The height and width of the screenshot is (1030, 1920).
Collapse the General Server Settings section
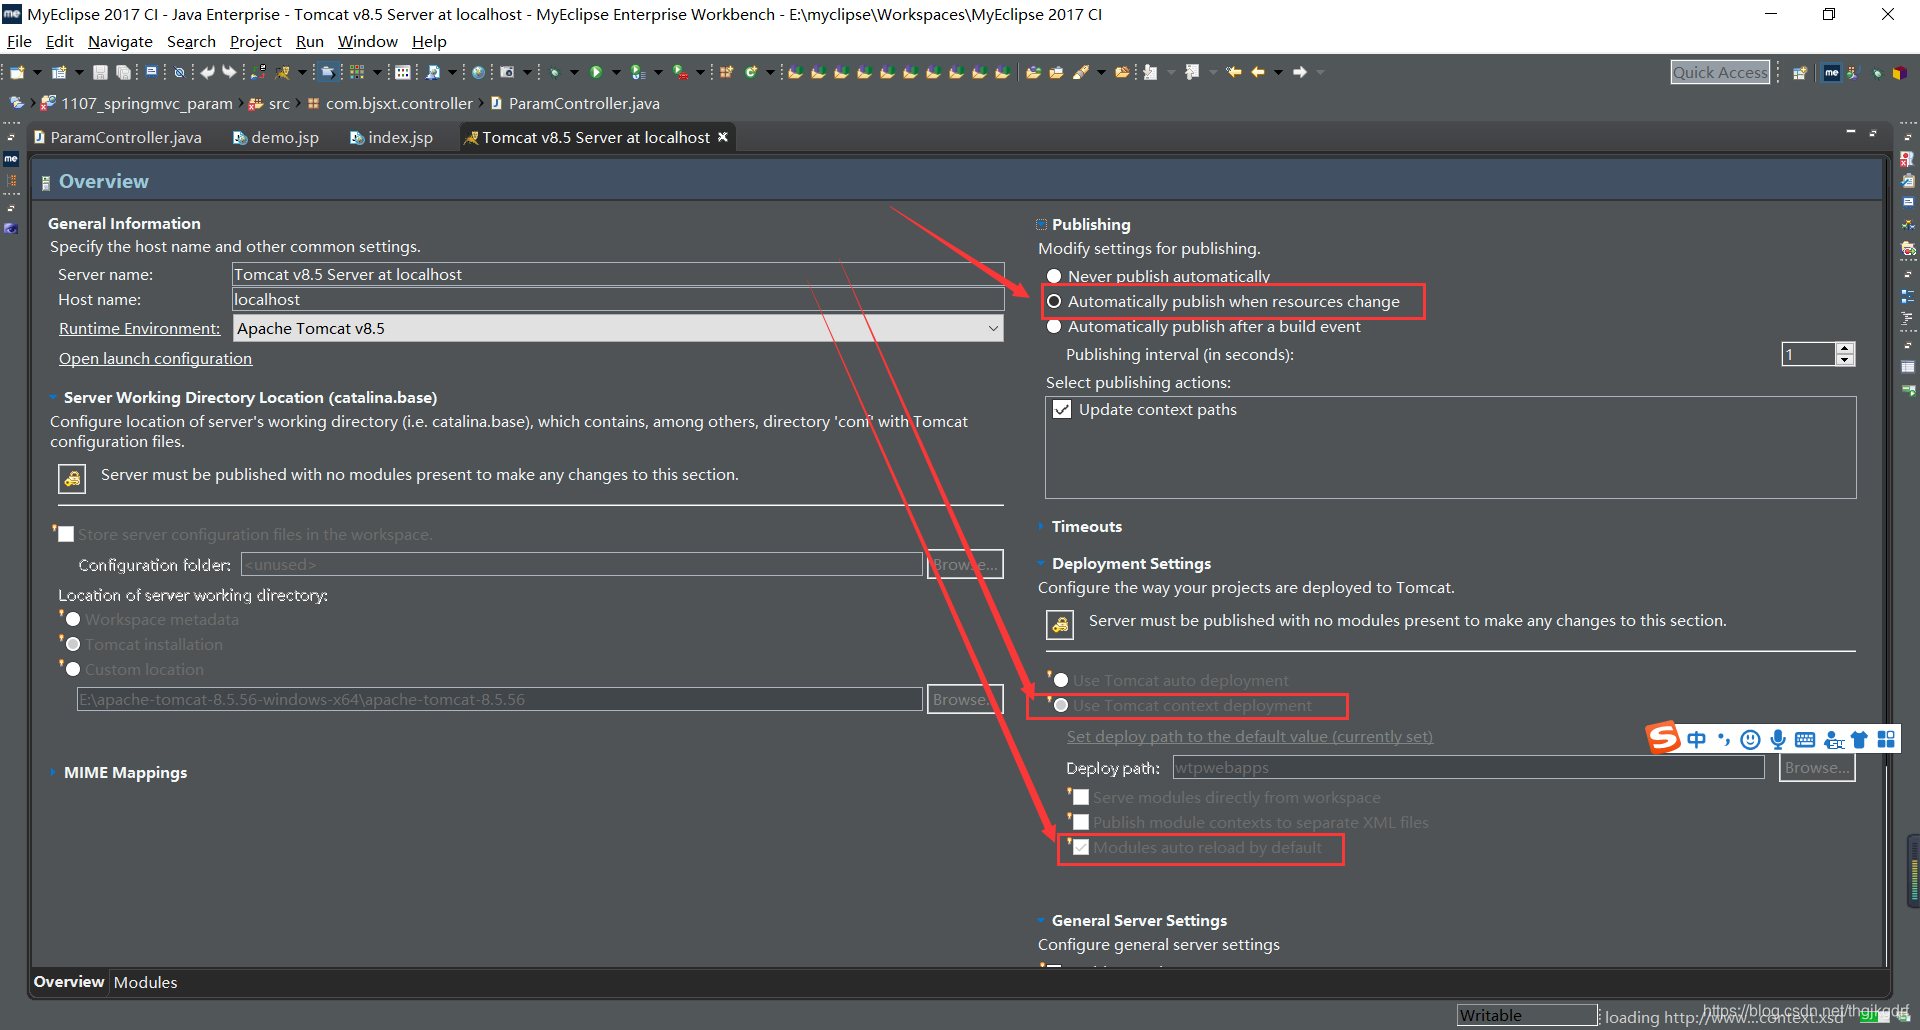(x=1041, y=921)
